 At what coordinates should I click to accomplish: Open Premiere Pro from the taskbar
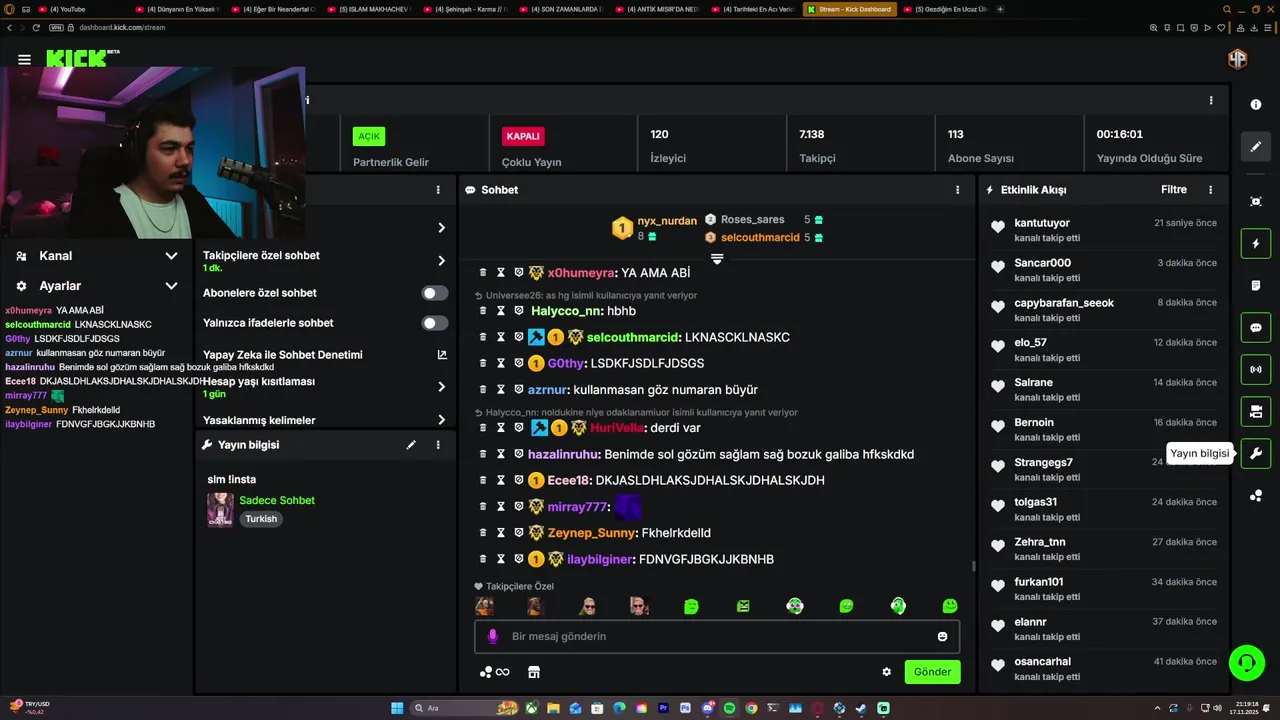point(663,708)
